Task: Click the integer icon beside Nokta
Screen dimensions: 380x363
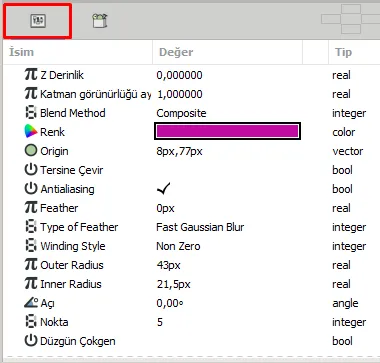Action: [31, 322]
